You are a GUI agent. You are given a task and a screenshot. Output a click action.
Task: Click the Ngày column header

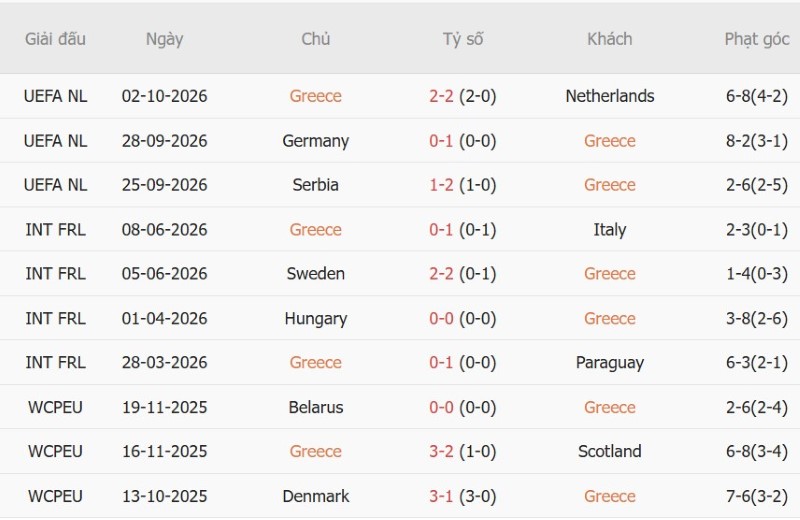click(x=164, y=39)
